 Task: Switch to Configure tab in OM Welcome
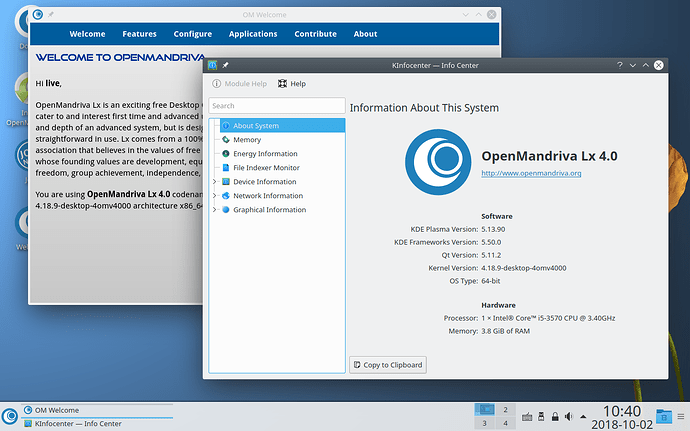tap(193, 34)
